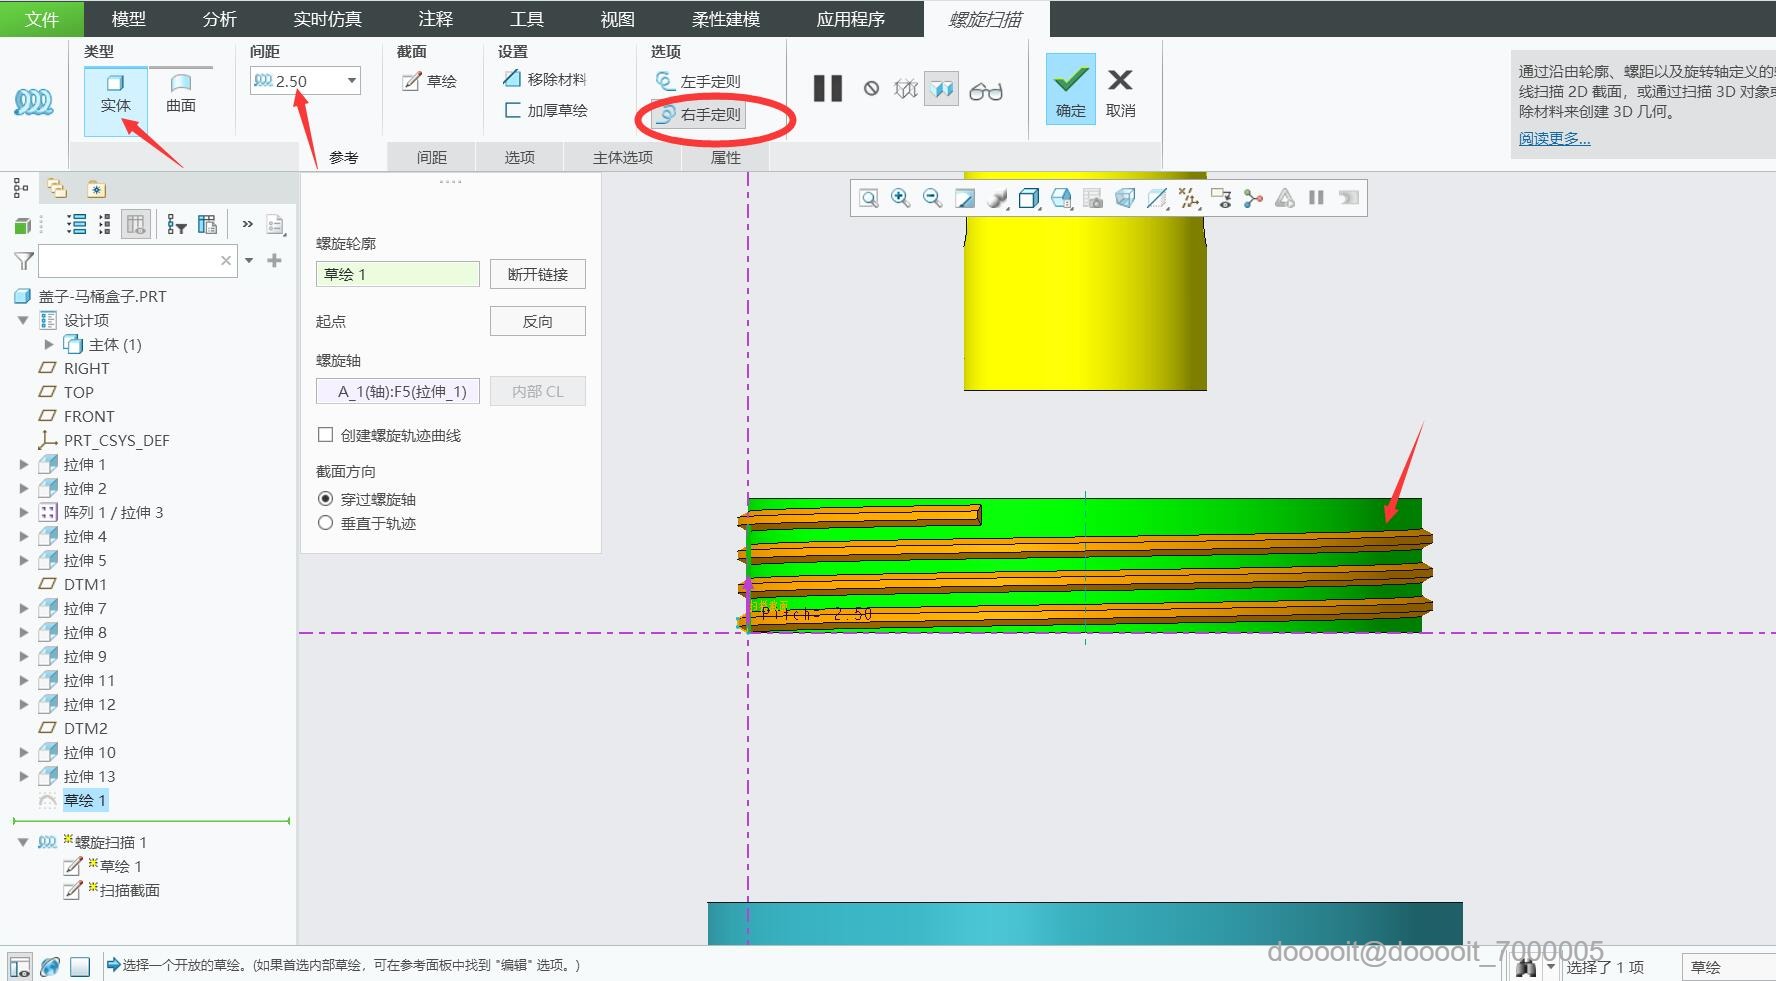Open the pitch value 2.50 dropdown arrow
This screenshot has width=1776, height=981.
pos(351,81)
